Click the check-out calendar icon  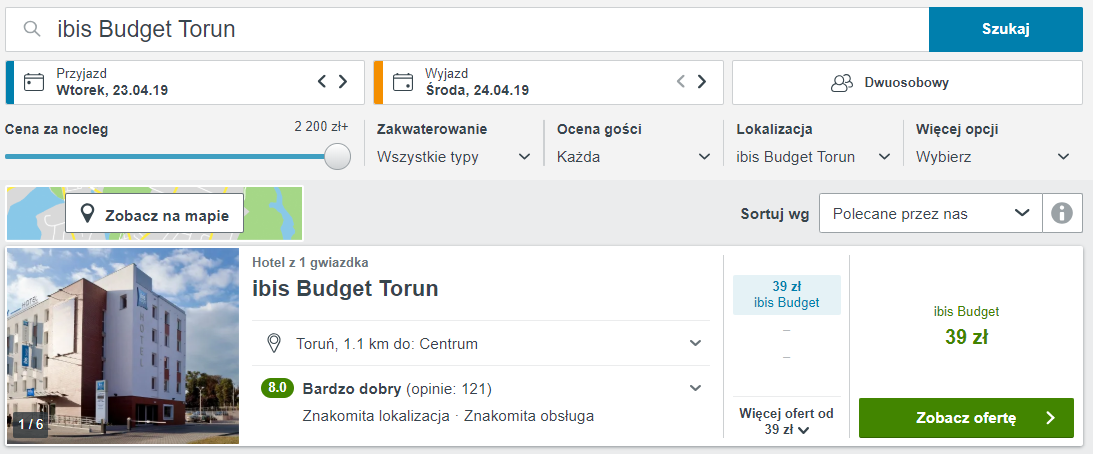(403, 82)
